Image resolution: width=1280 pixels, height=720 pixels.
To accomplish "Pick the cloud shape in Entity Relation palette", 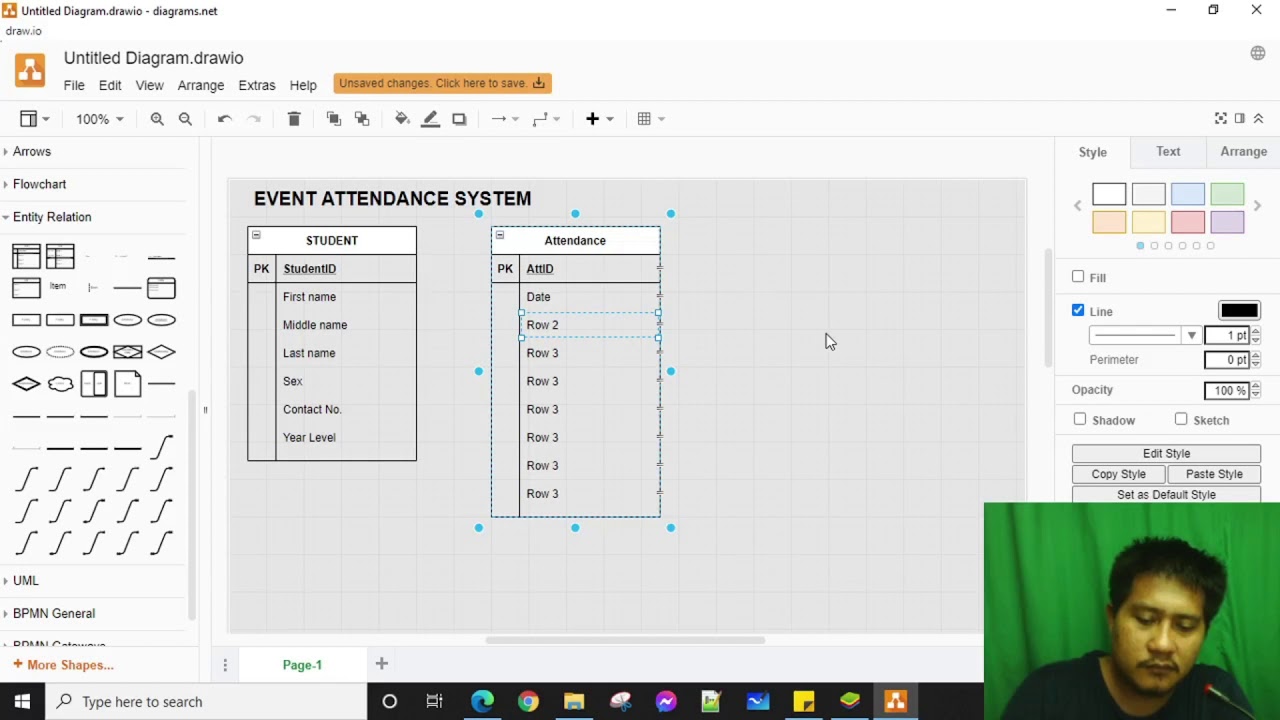I will click(60, 384).
